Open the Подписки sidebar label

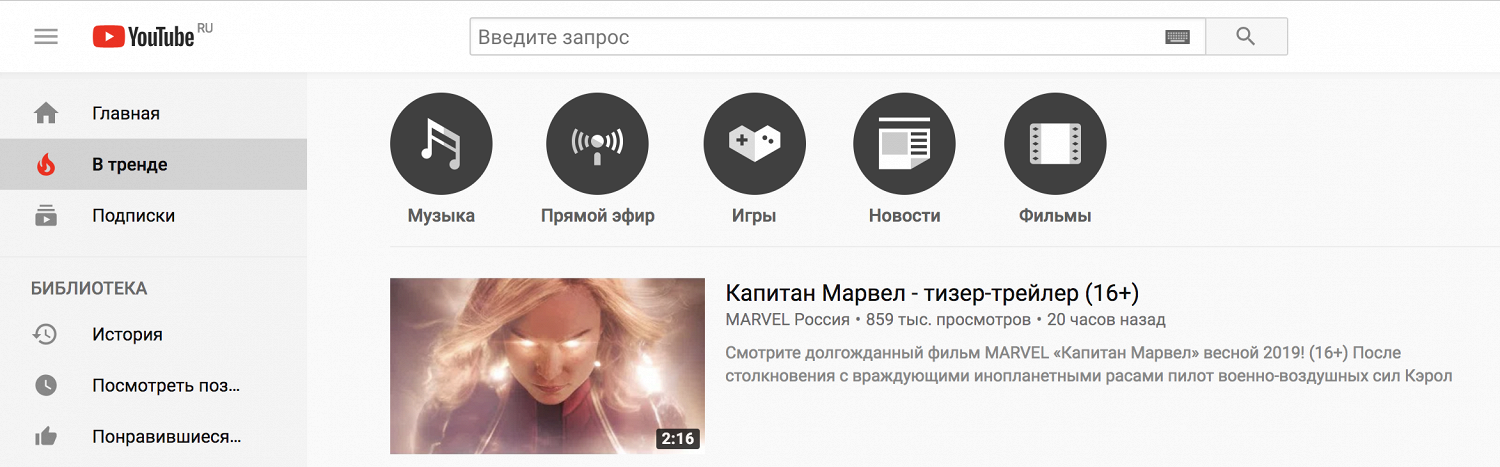133,215
